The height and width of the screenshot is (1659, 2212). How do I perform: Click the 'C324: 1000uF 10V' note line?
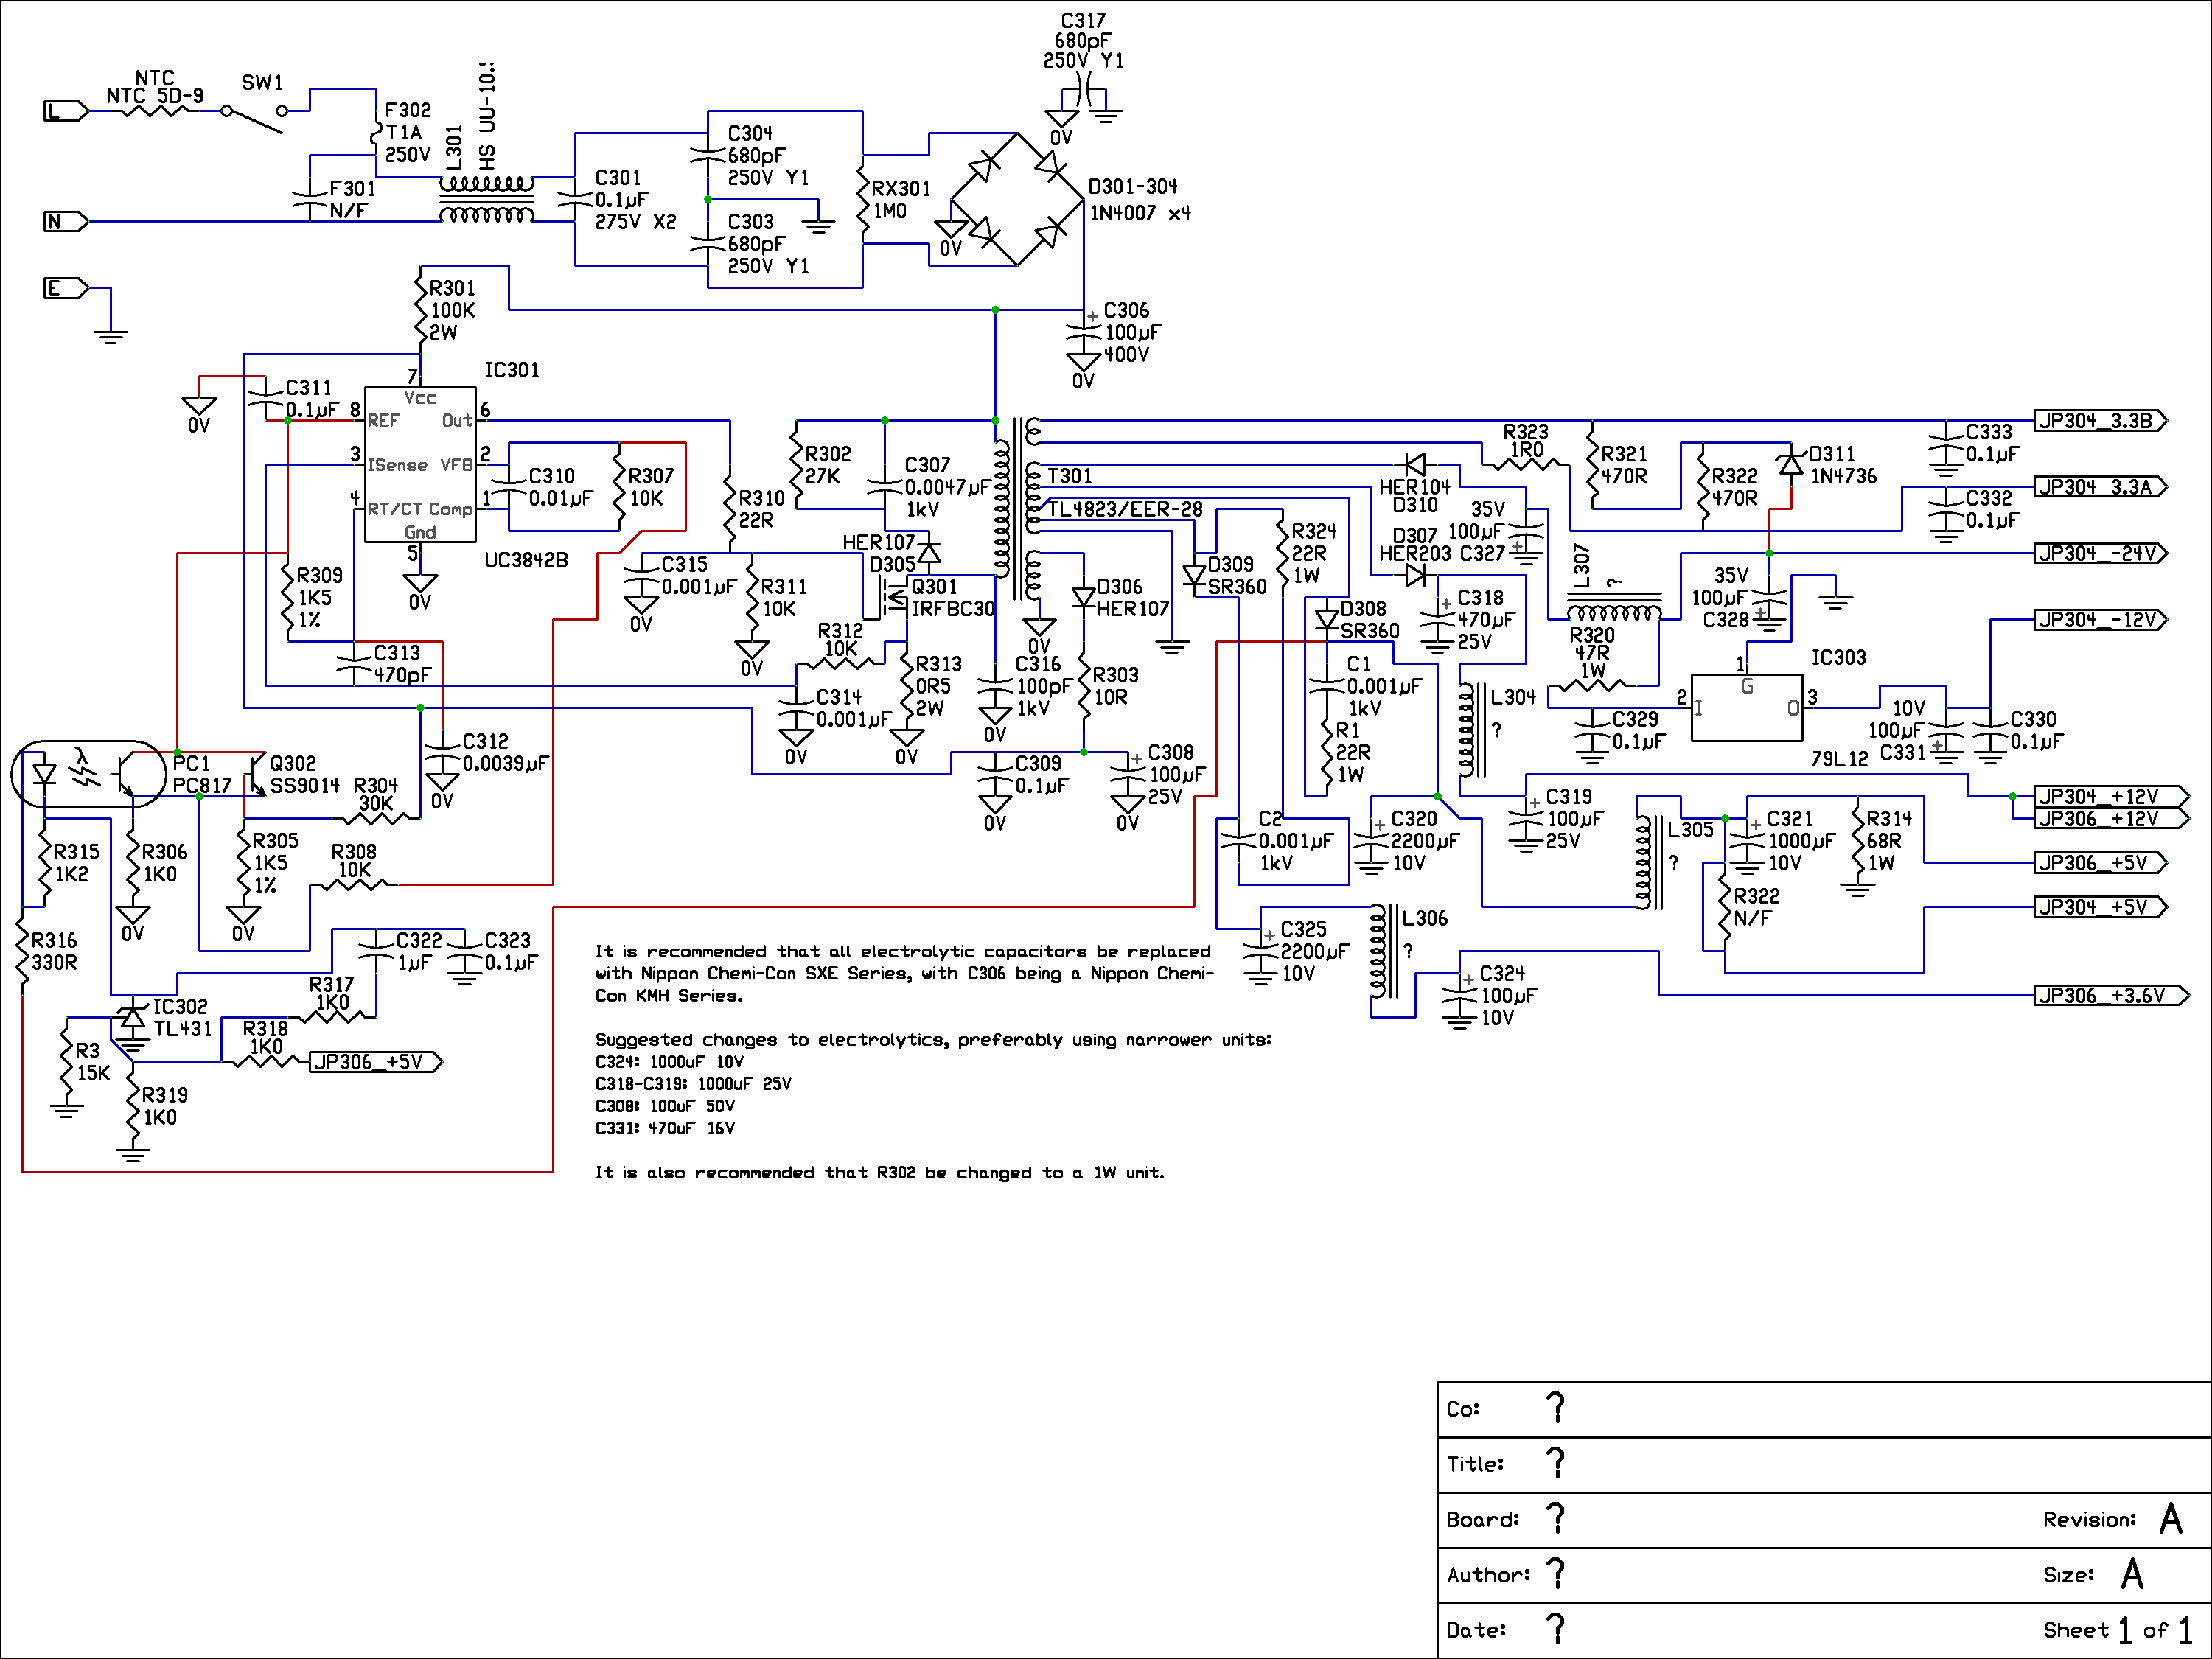click(x=670, y=1062)
